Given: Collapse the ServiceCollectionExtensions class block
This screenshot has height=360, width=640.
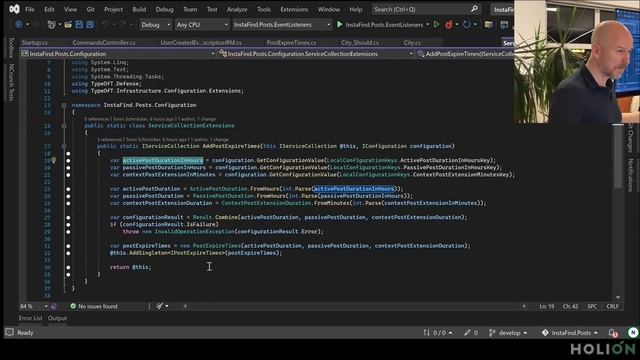Looking at the screenshot, I should 64,125.
